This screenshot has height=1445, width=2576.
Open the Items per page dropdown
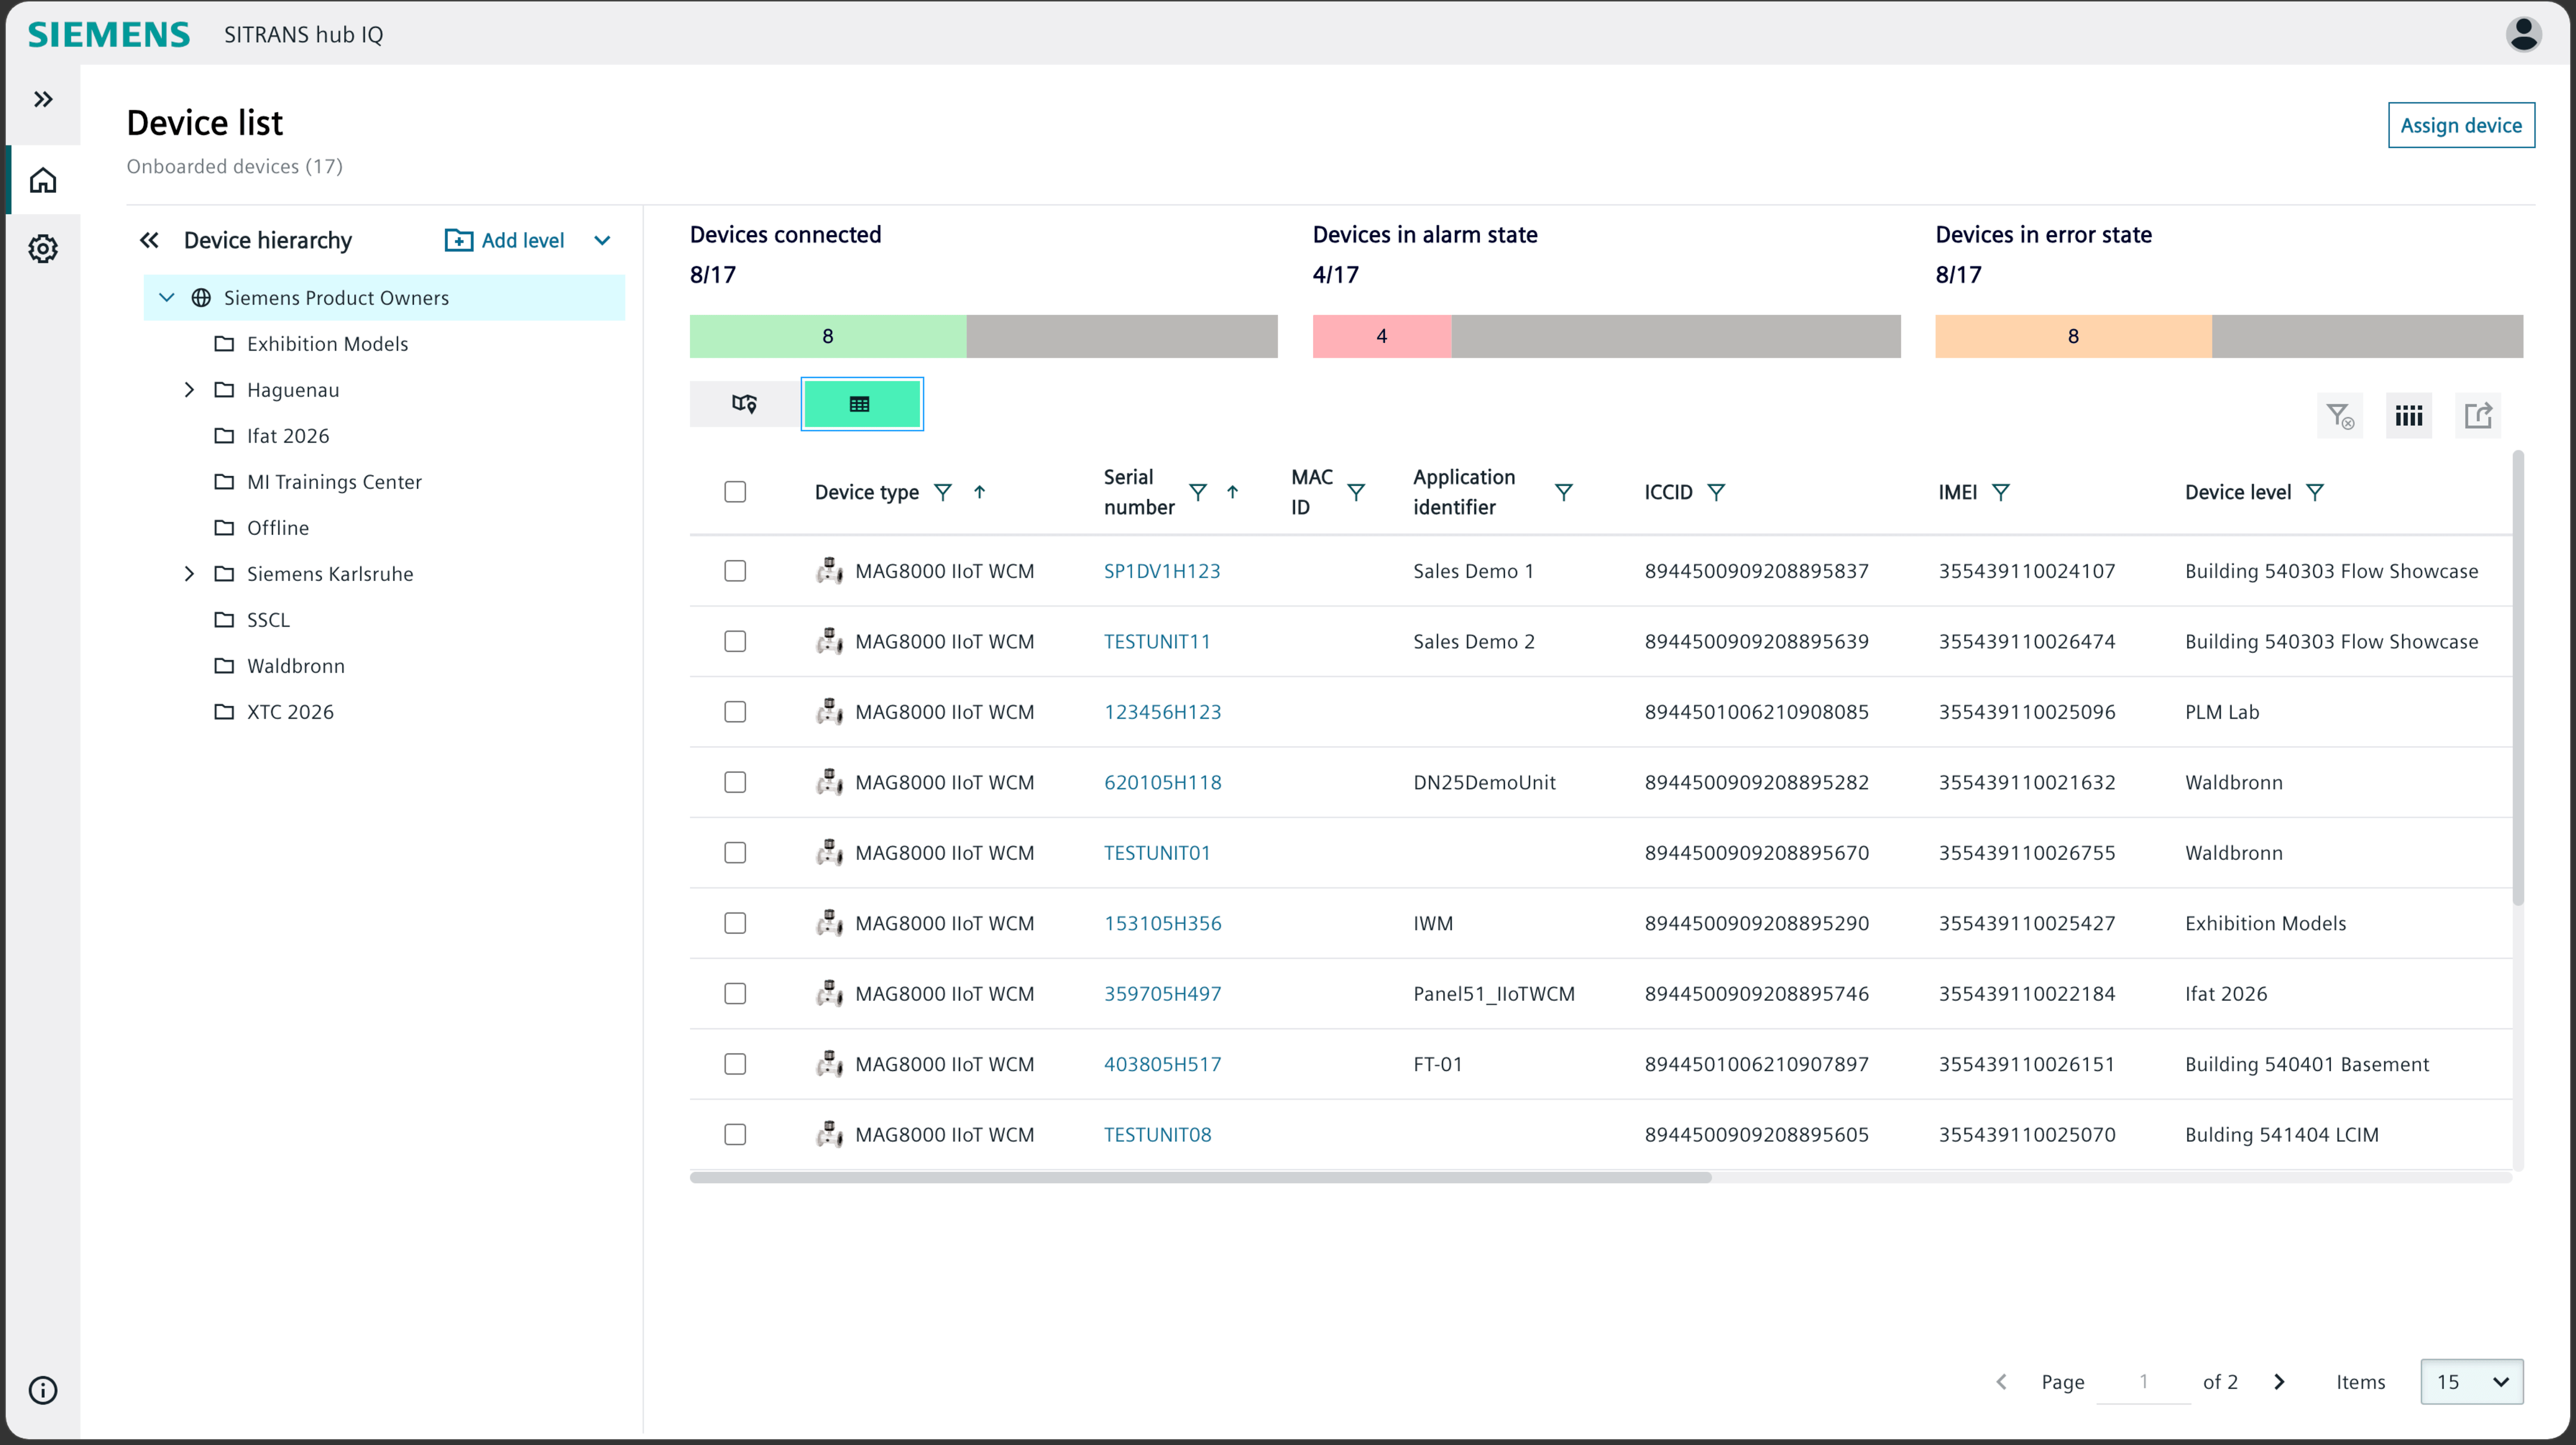(2471, 1381)
